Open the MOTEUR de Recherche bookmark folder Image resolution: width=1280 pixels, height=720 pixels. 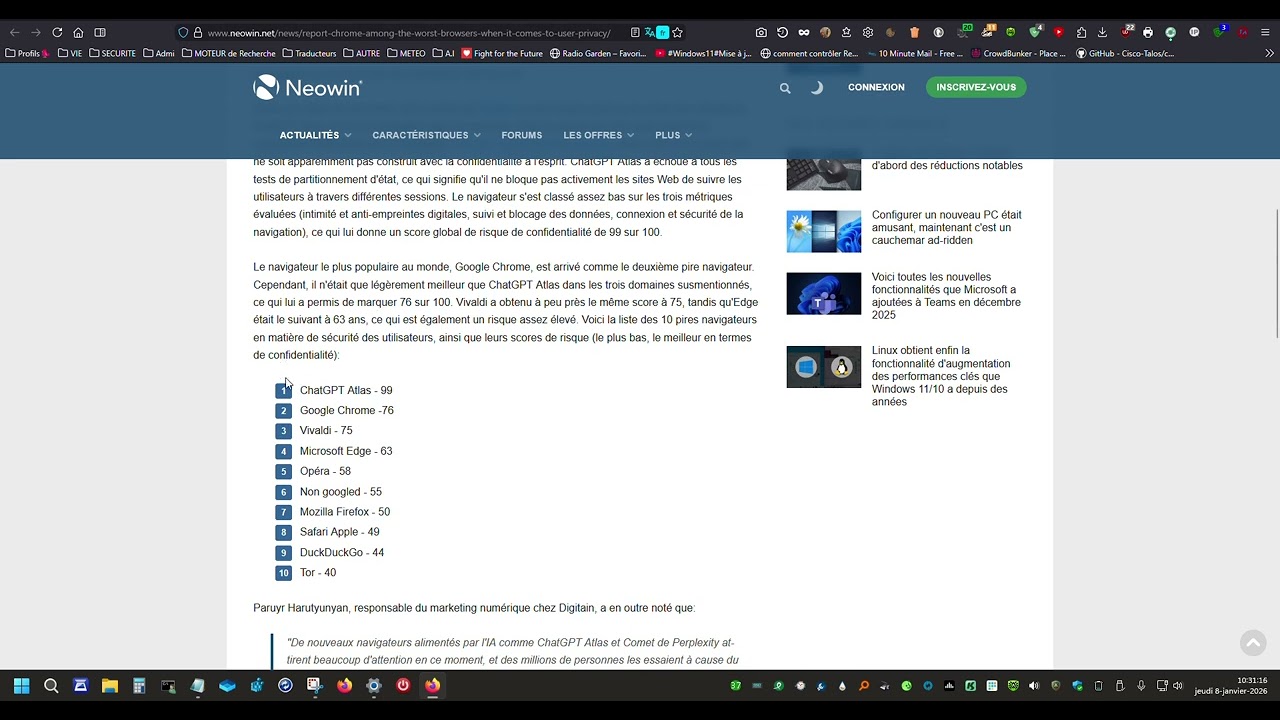[x=228, y=53]
